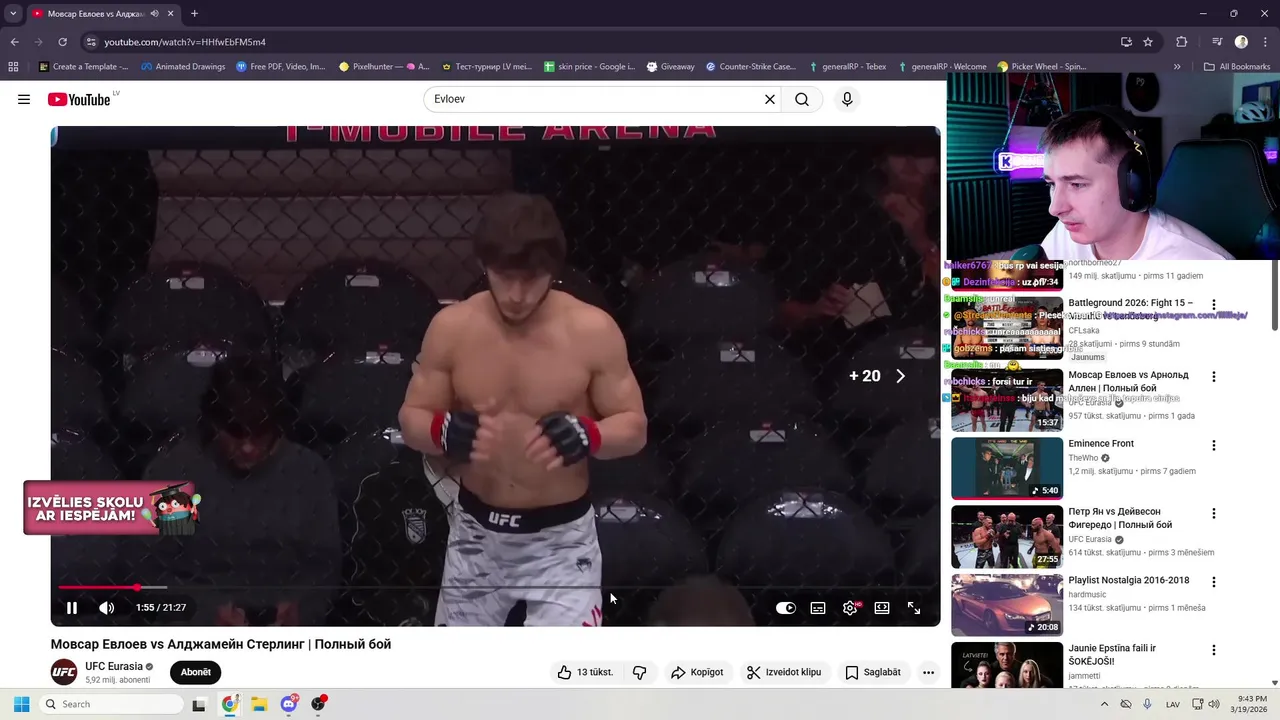Image resolution: width=1280 pixels, height=720 pixels.
Task: Pause the video playback
Action: 72,608
